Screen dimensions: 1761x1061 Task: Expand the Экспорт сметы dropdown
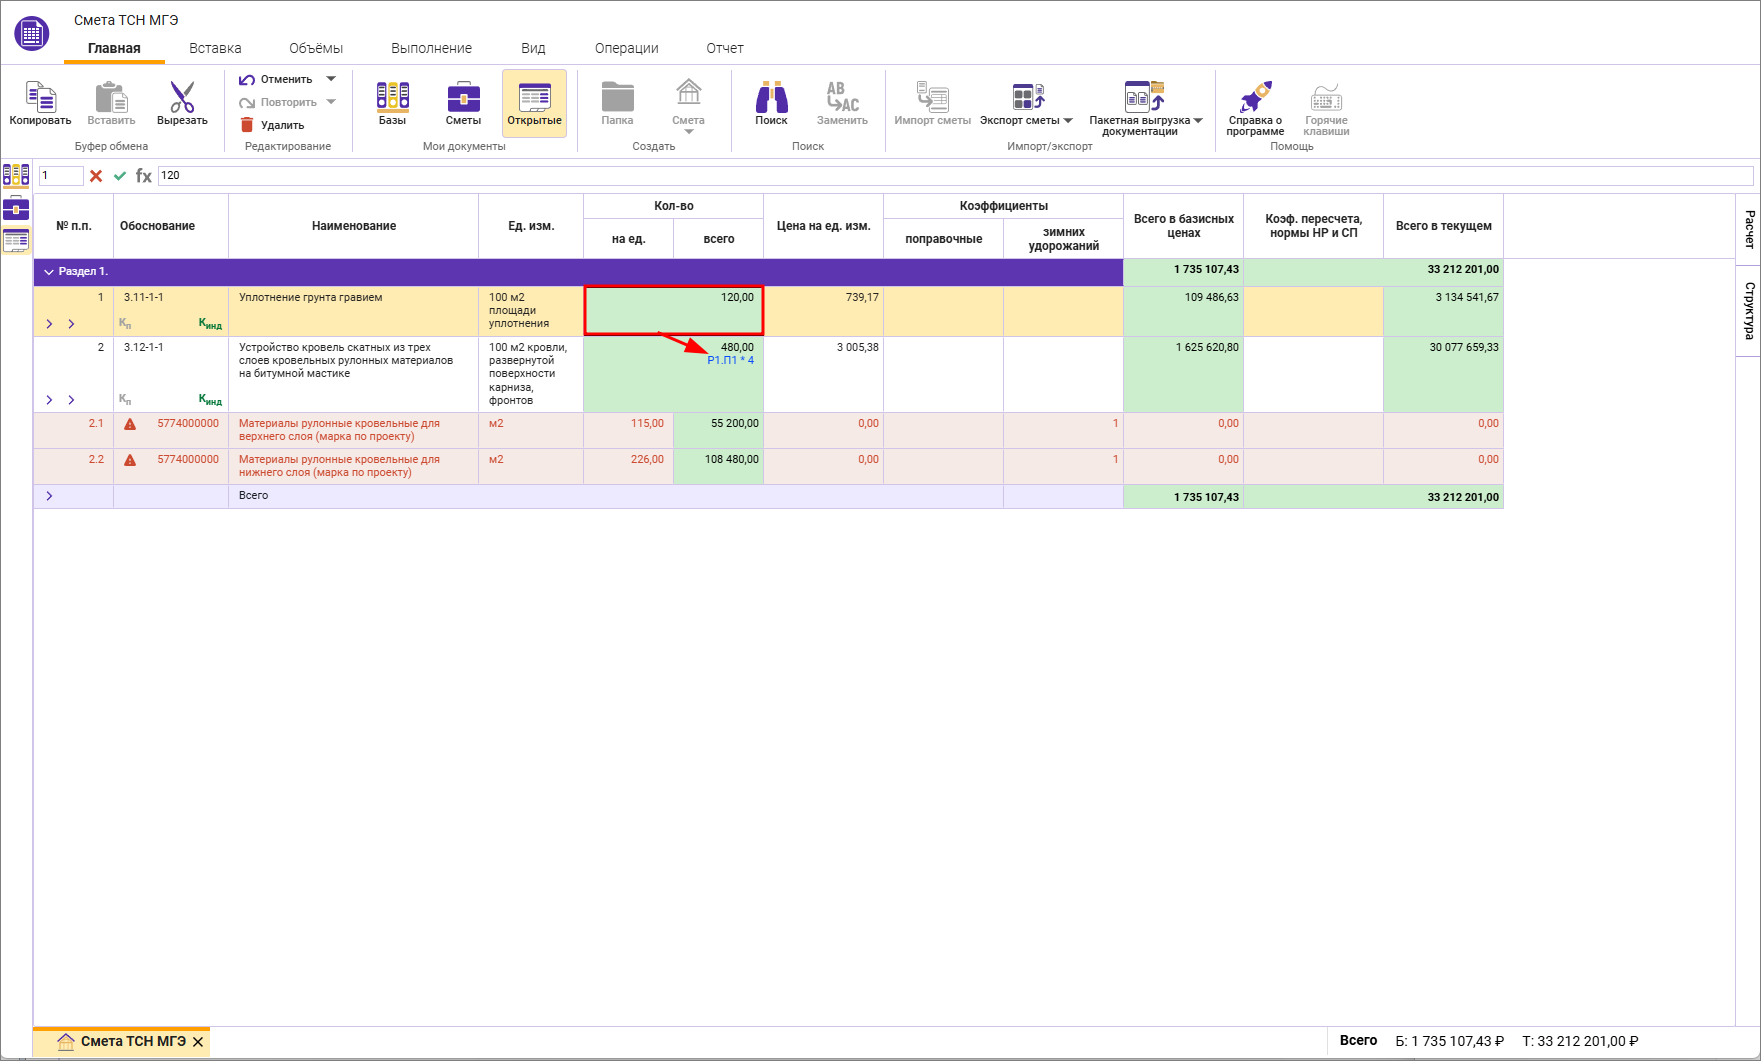pos(1068,121)
